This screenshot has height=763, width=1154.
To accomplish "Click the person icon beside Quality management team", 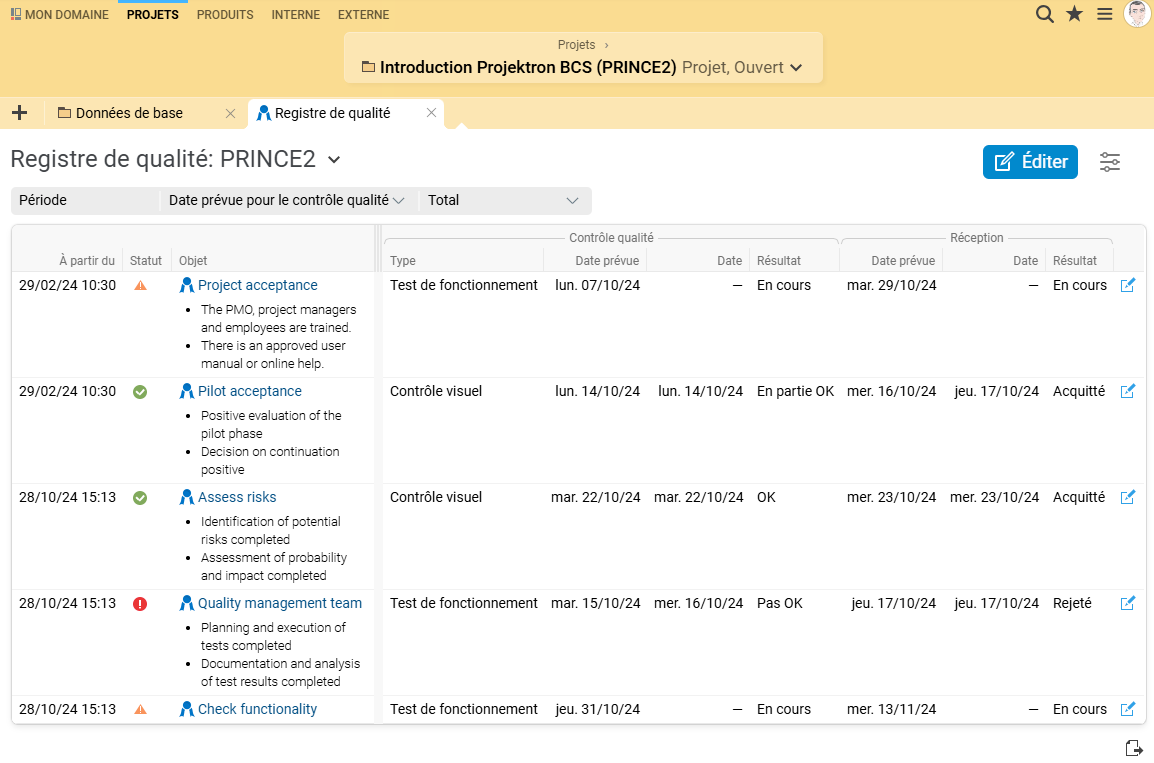I will 187,603.
